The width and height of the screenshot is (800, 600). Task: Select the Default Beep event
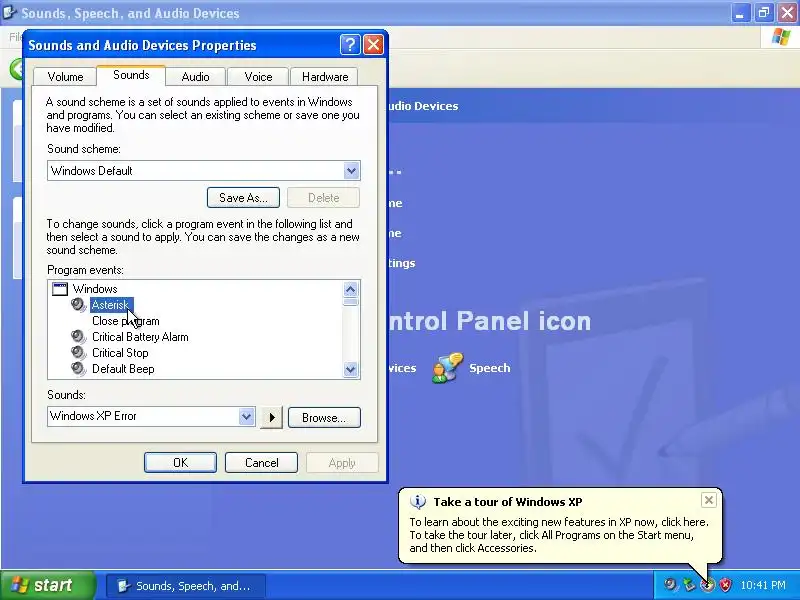pos(123,369)
